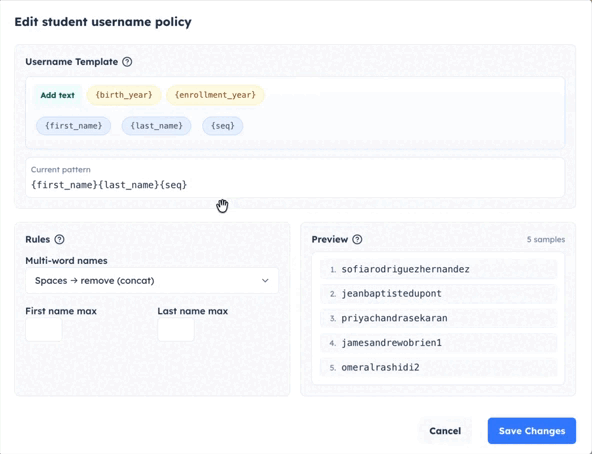Open the Preview help icon
The height and width of the screenshot is (454, 592).
click(357, 239)
